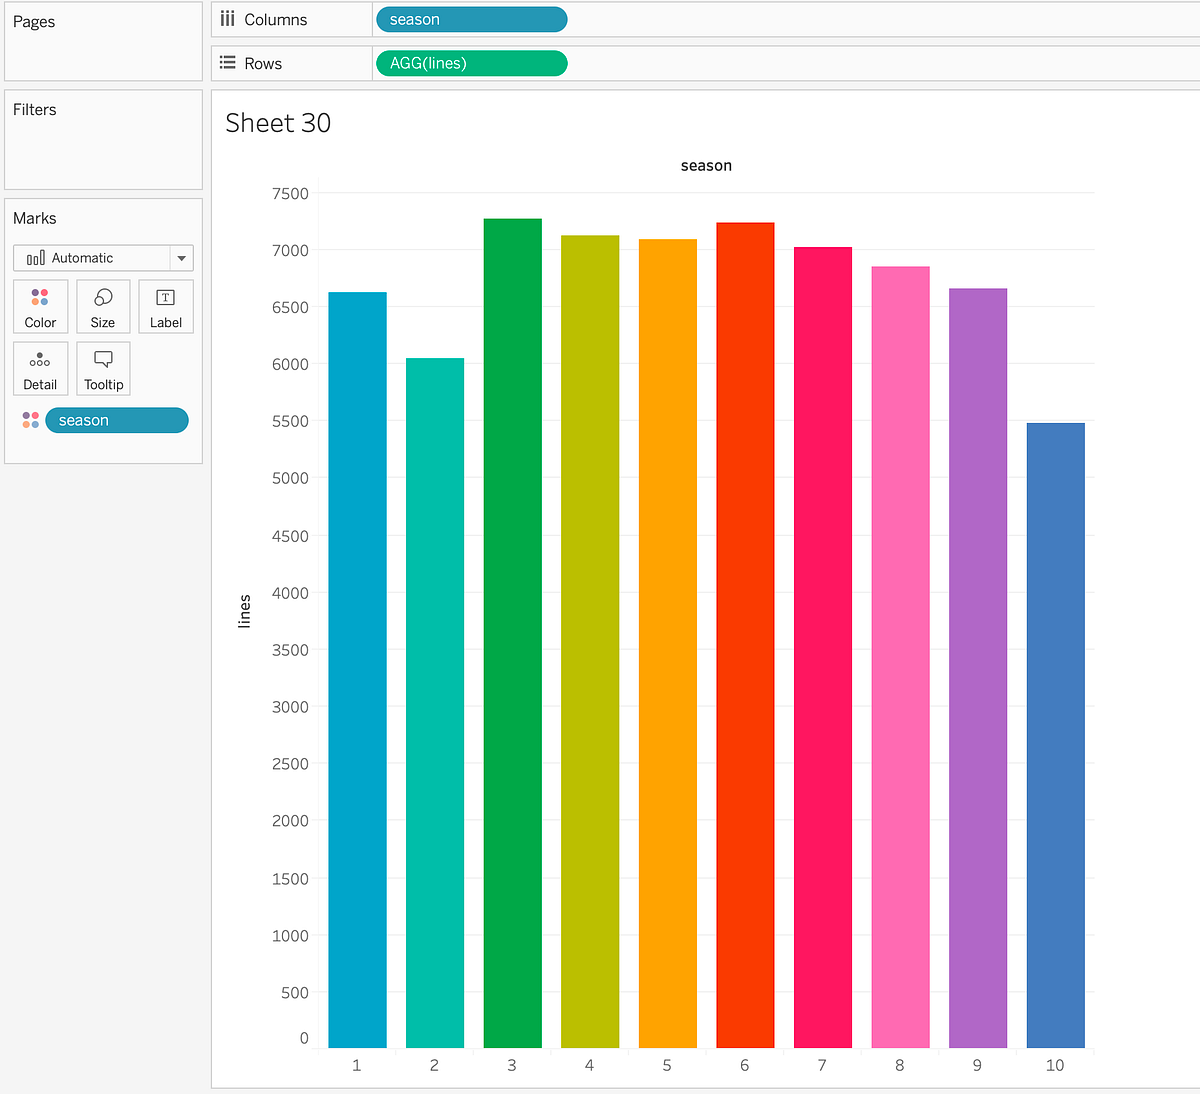Click the season pill on Columns shelf
1200x1094 pixels.
pos(470,19)
